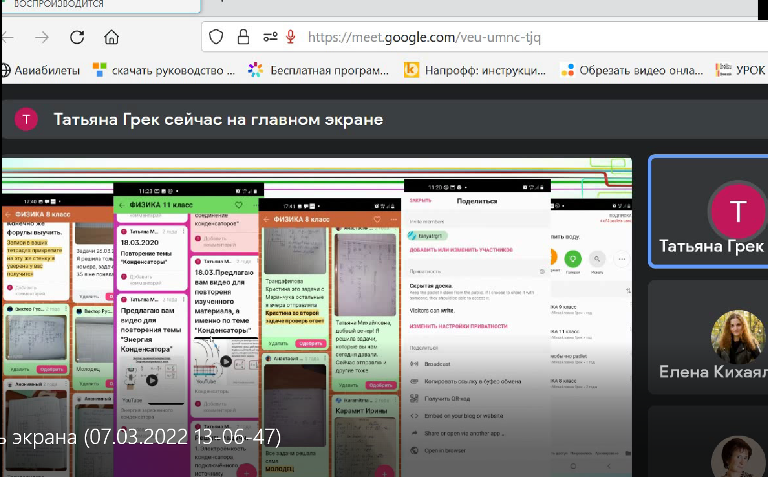The width and height of the screenshot is (768, 477).
Task: Open the 'Обрезать видео онла...' bookmark
Action: point(632,71)
